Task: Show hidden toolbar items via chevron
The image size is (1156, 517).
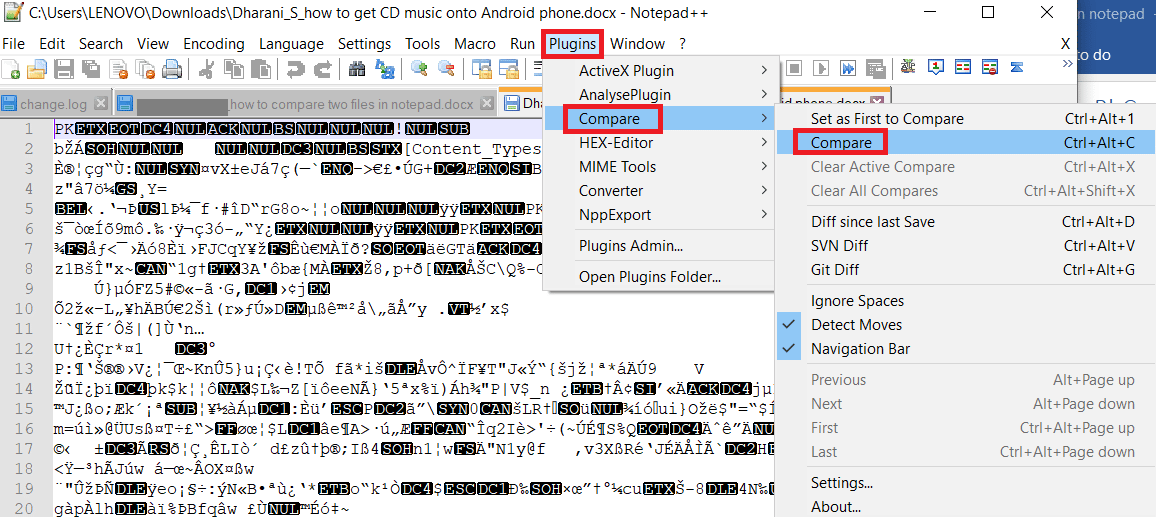Action: [1068, 63]
